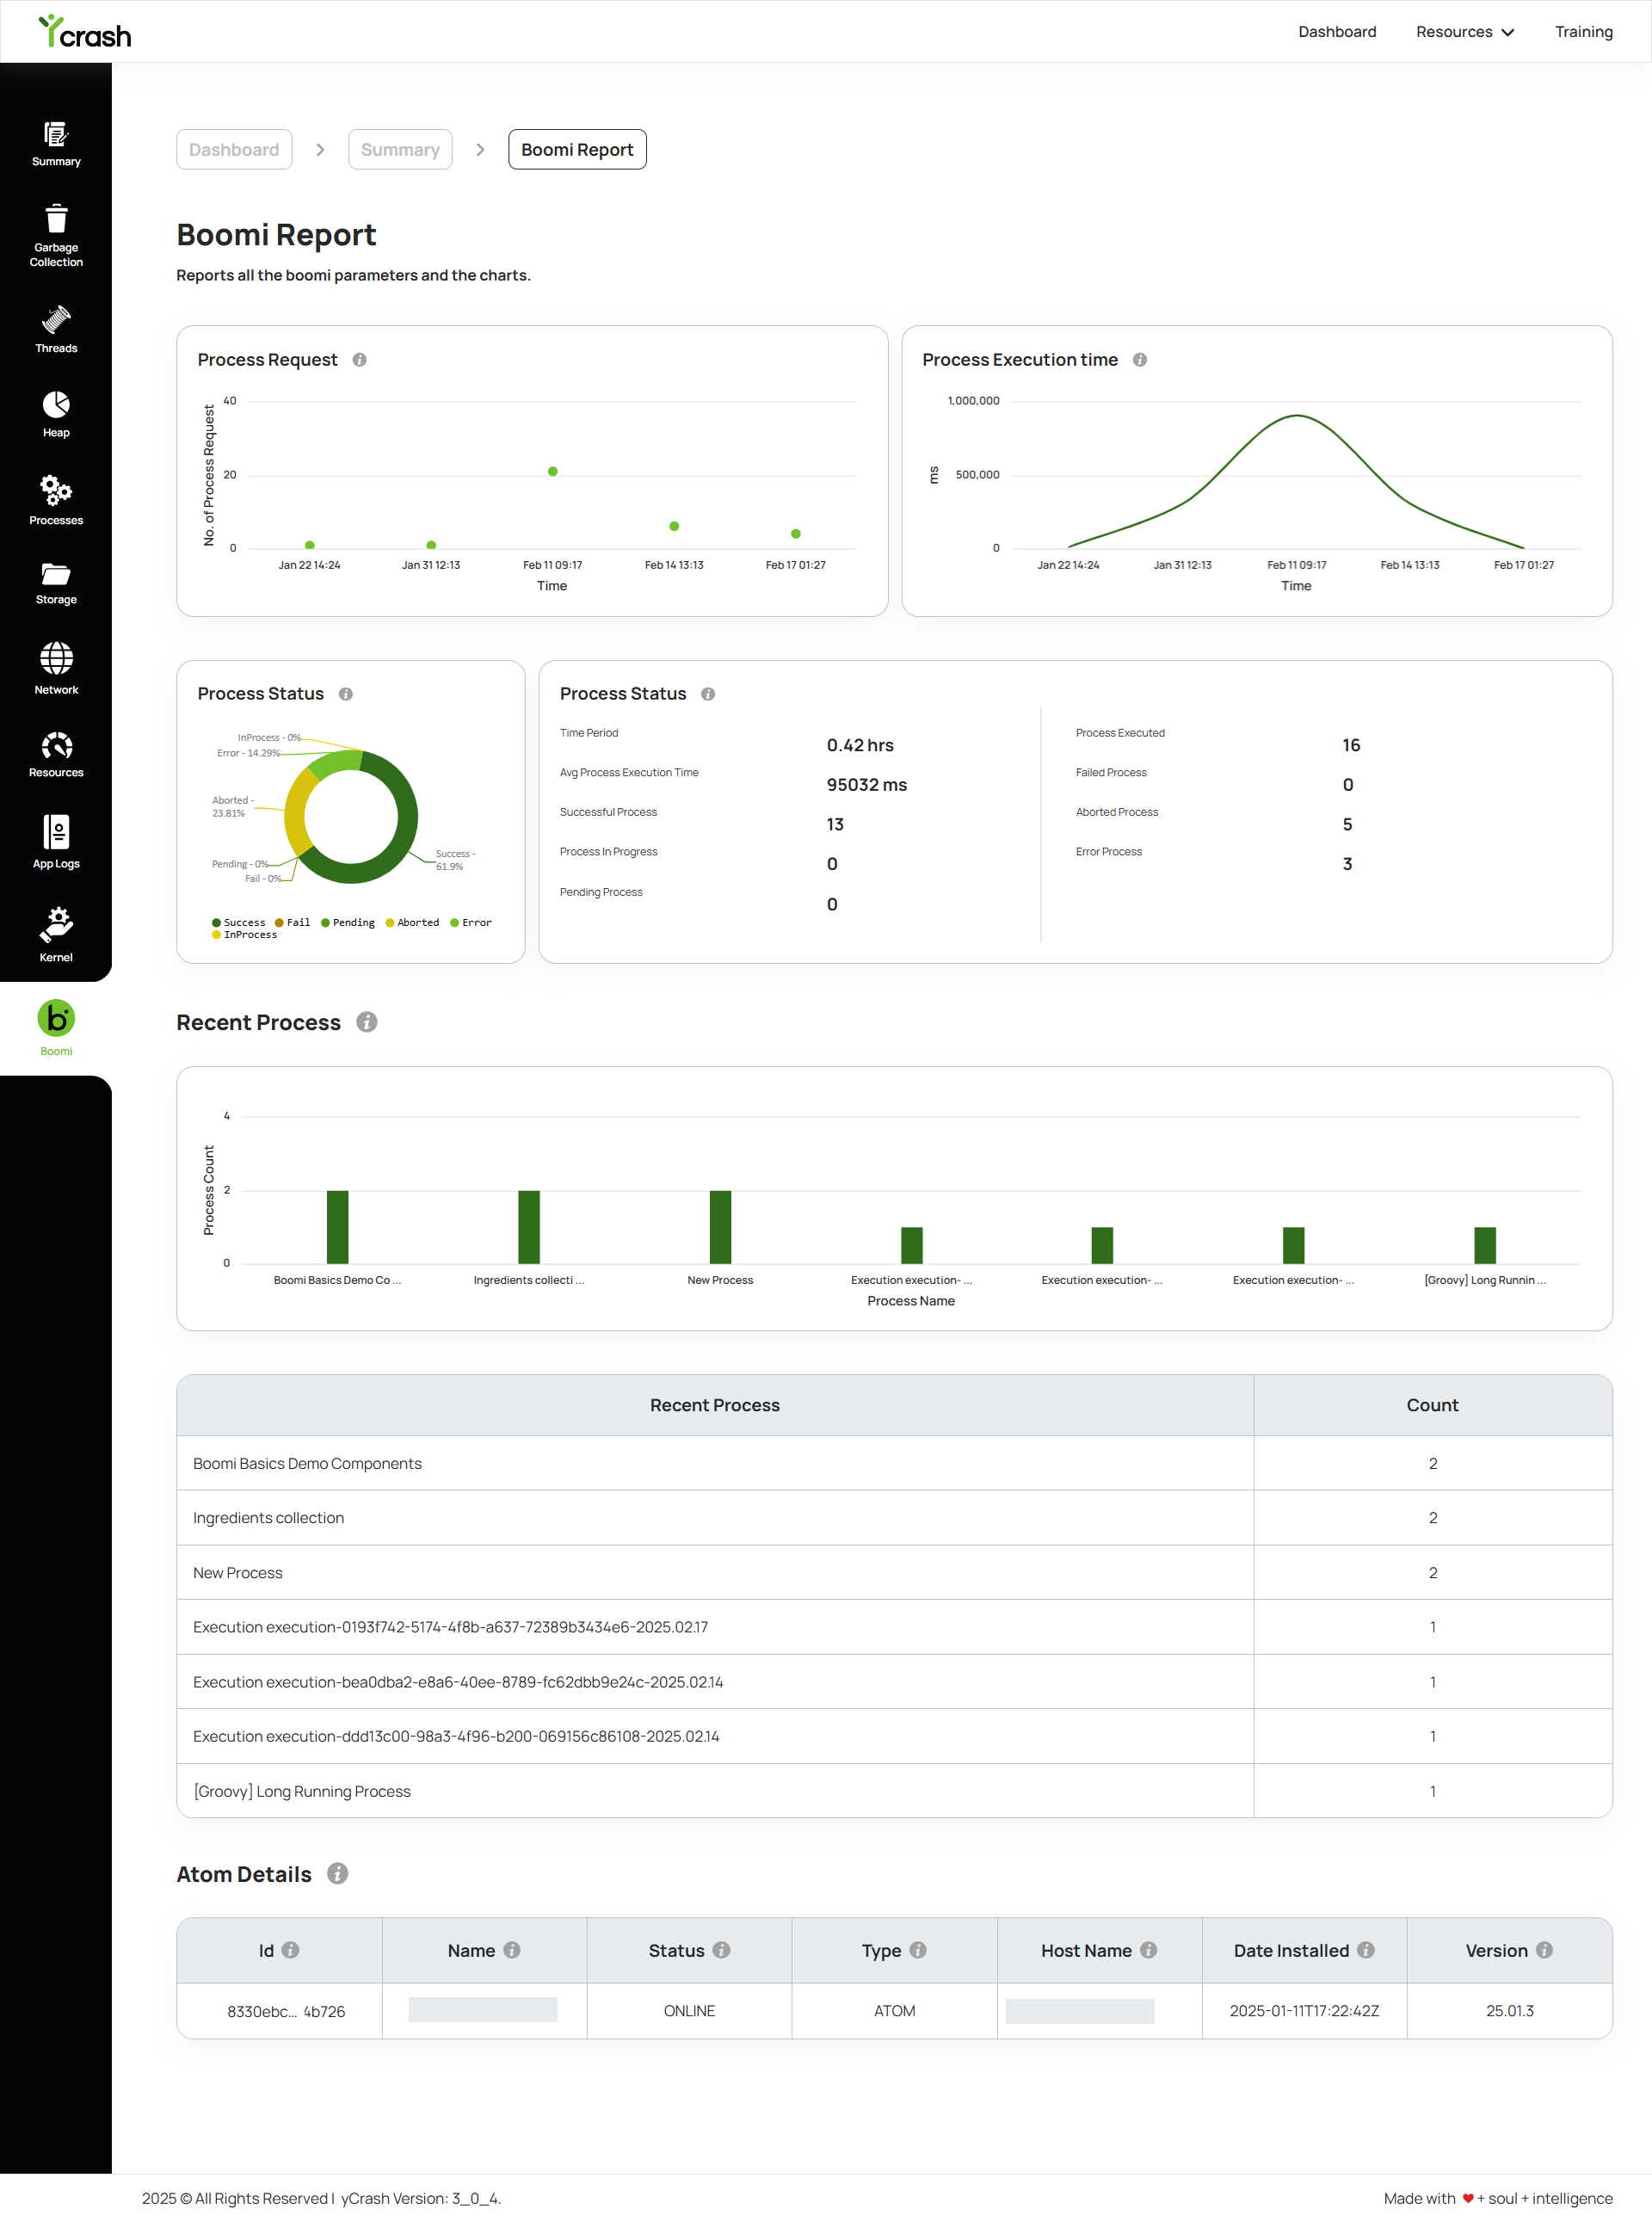
Task: Show info tooltip for Atom Details heading
Action: (338, 1874)
